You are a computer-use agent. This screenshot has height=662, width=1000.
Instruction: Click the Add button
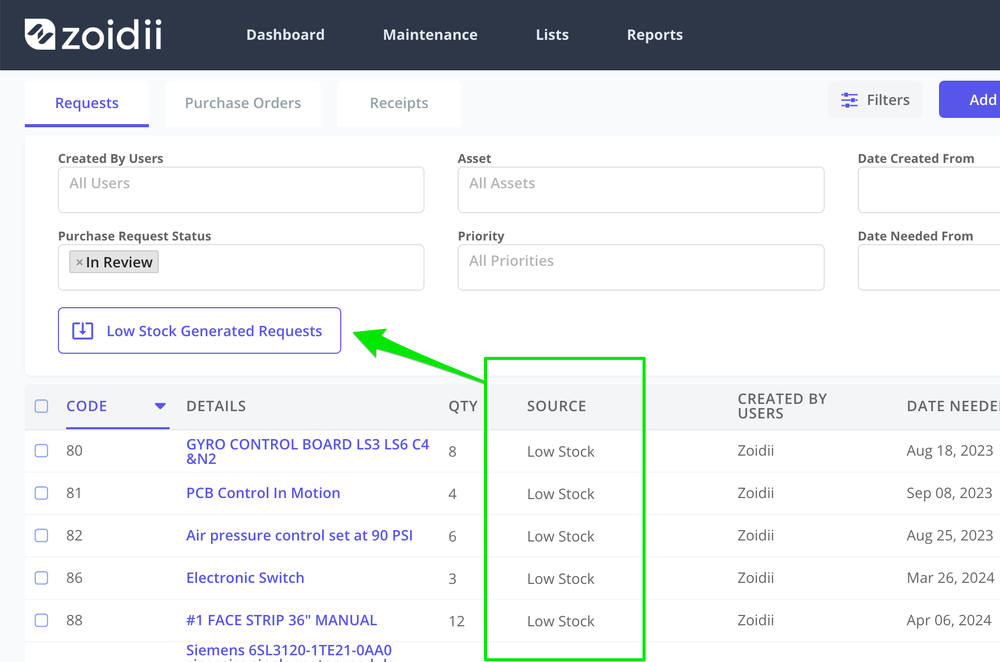pyautogui.click(x=969, y=100)
